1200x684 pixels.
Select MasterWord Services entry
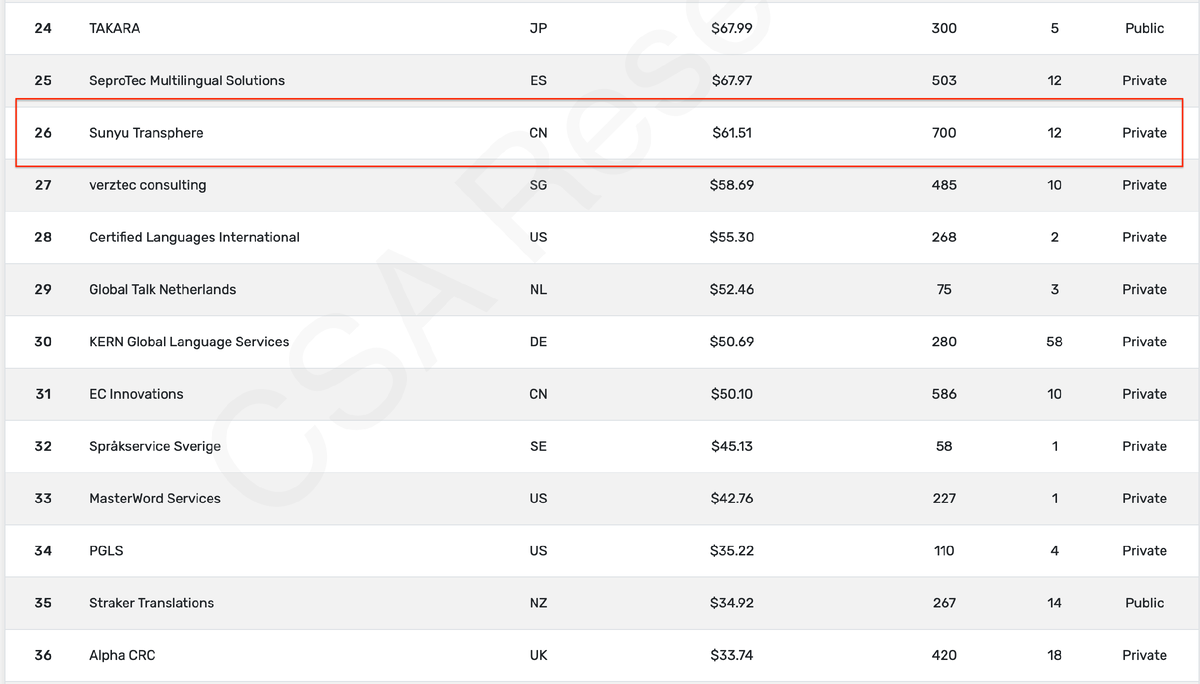click(155, 498)
